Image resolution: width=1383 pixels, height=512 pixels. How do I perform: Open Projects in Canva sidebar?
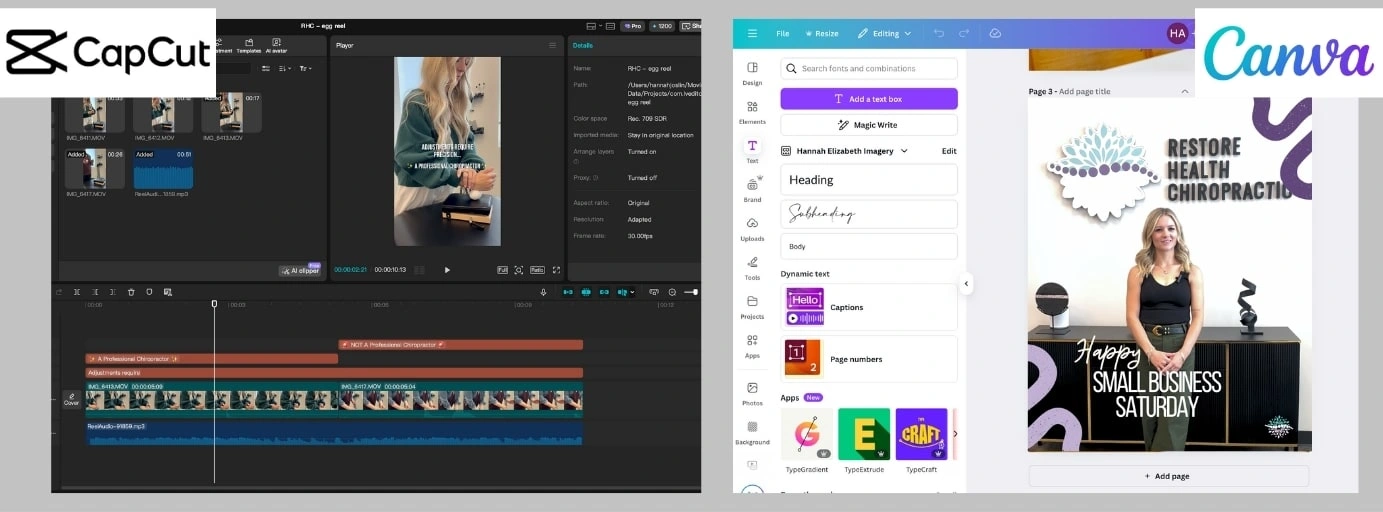coord(752,306)
